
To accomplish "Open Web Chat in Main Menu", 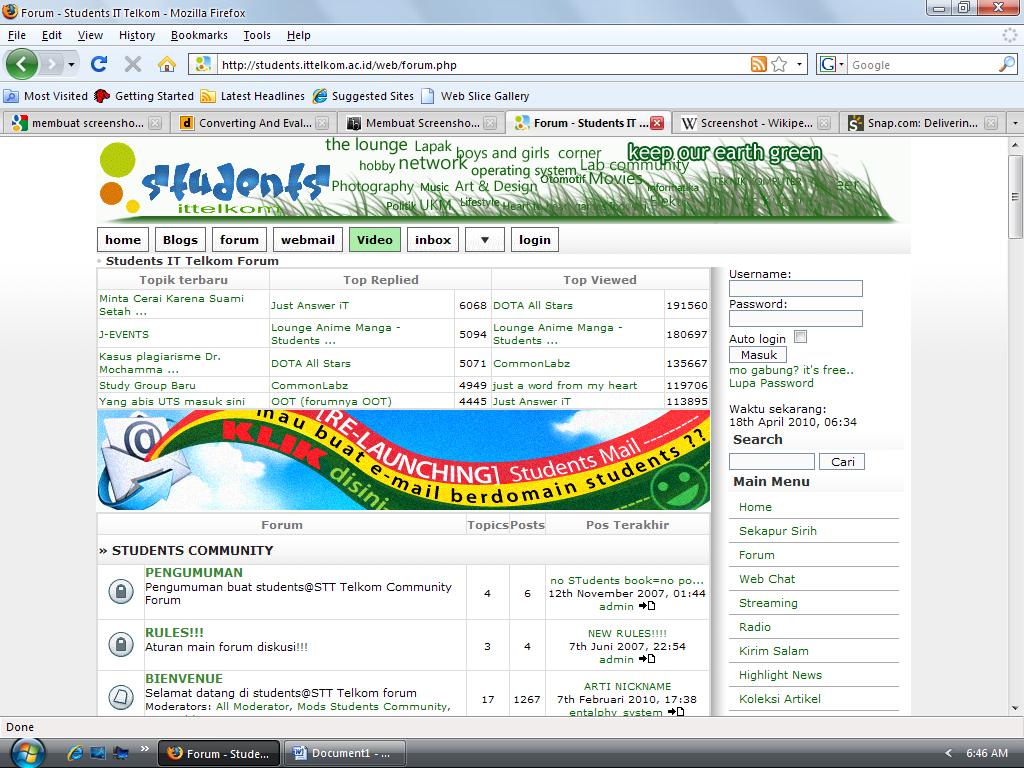I will (767, 579).
